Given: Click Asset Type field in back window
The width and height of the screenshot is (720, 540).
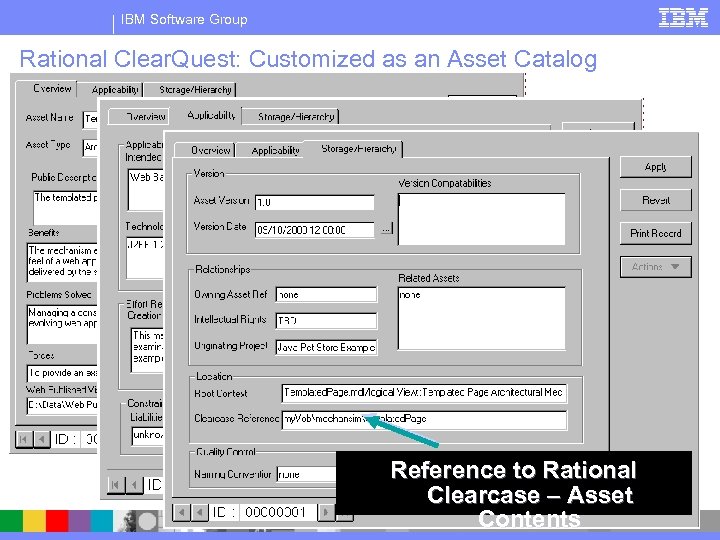Looking at the screenshot, I should [90, 147].
